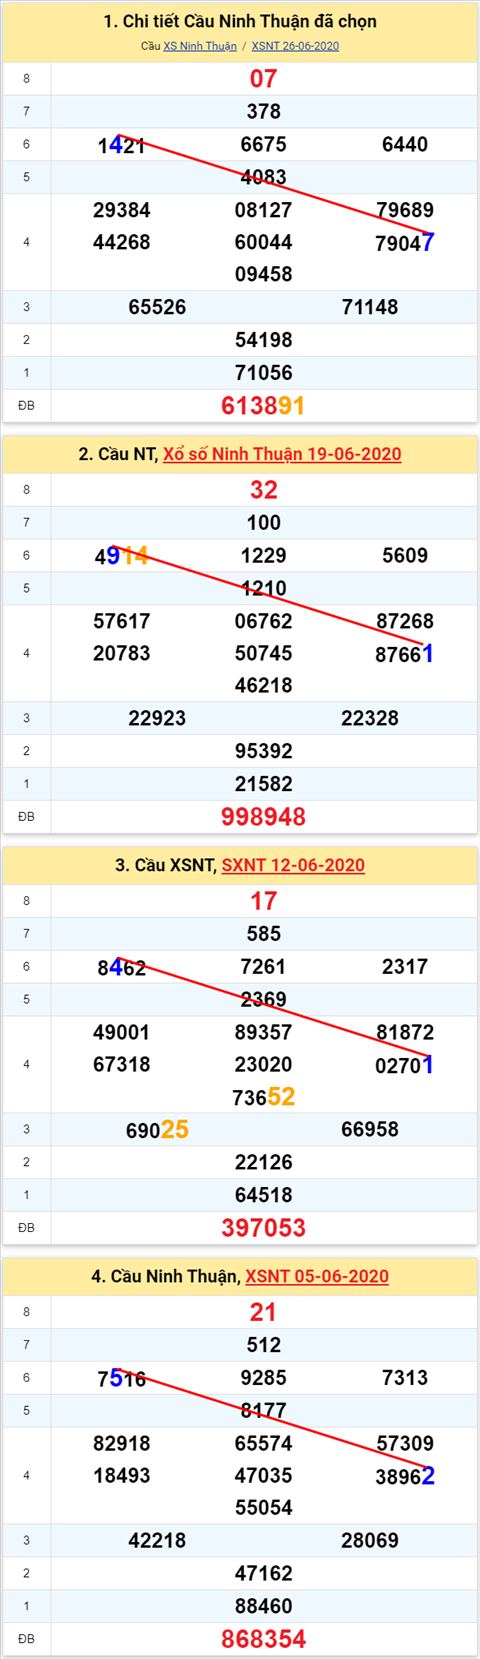Open Xổ số Ninh Thuận 19-06-2020 link
This screenshot has width=480, height=1659.
[x=282, y=454]
